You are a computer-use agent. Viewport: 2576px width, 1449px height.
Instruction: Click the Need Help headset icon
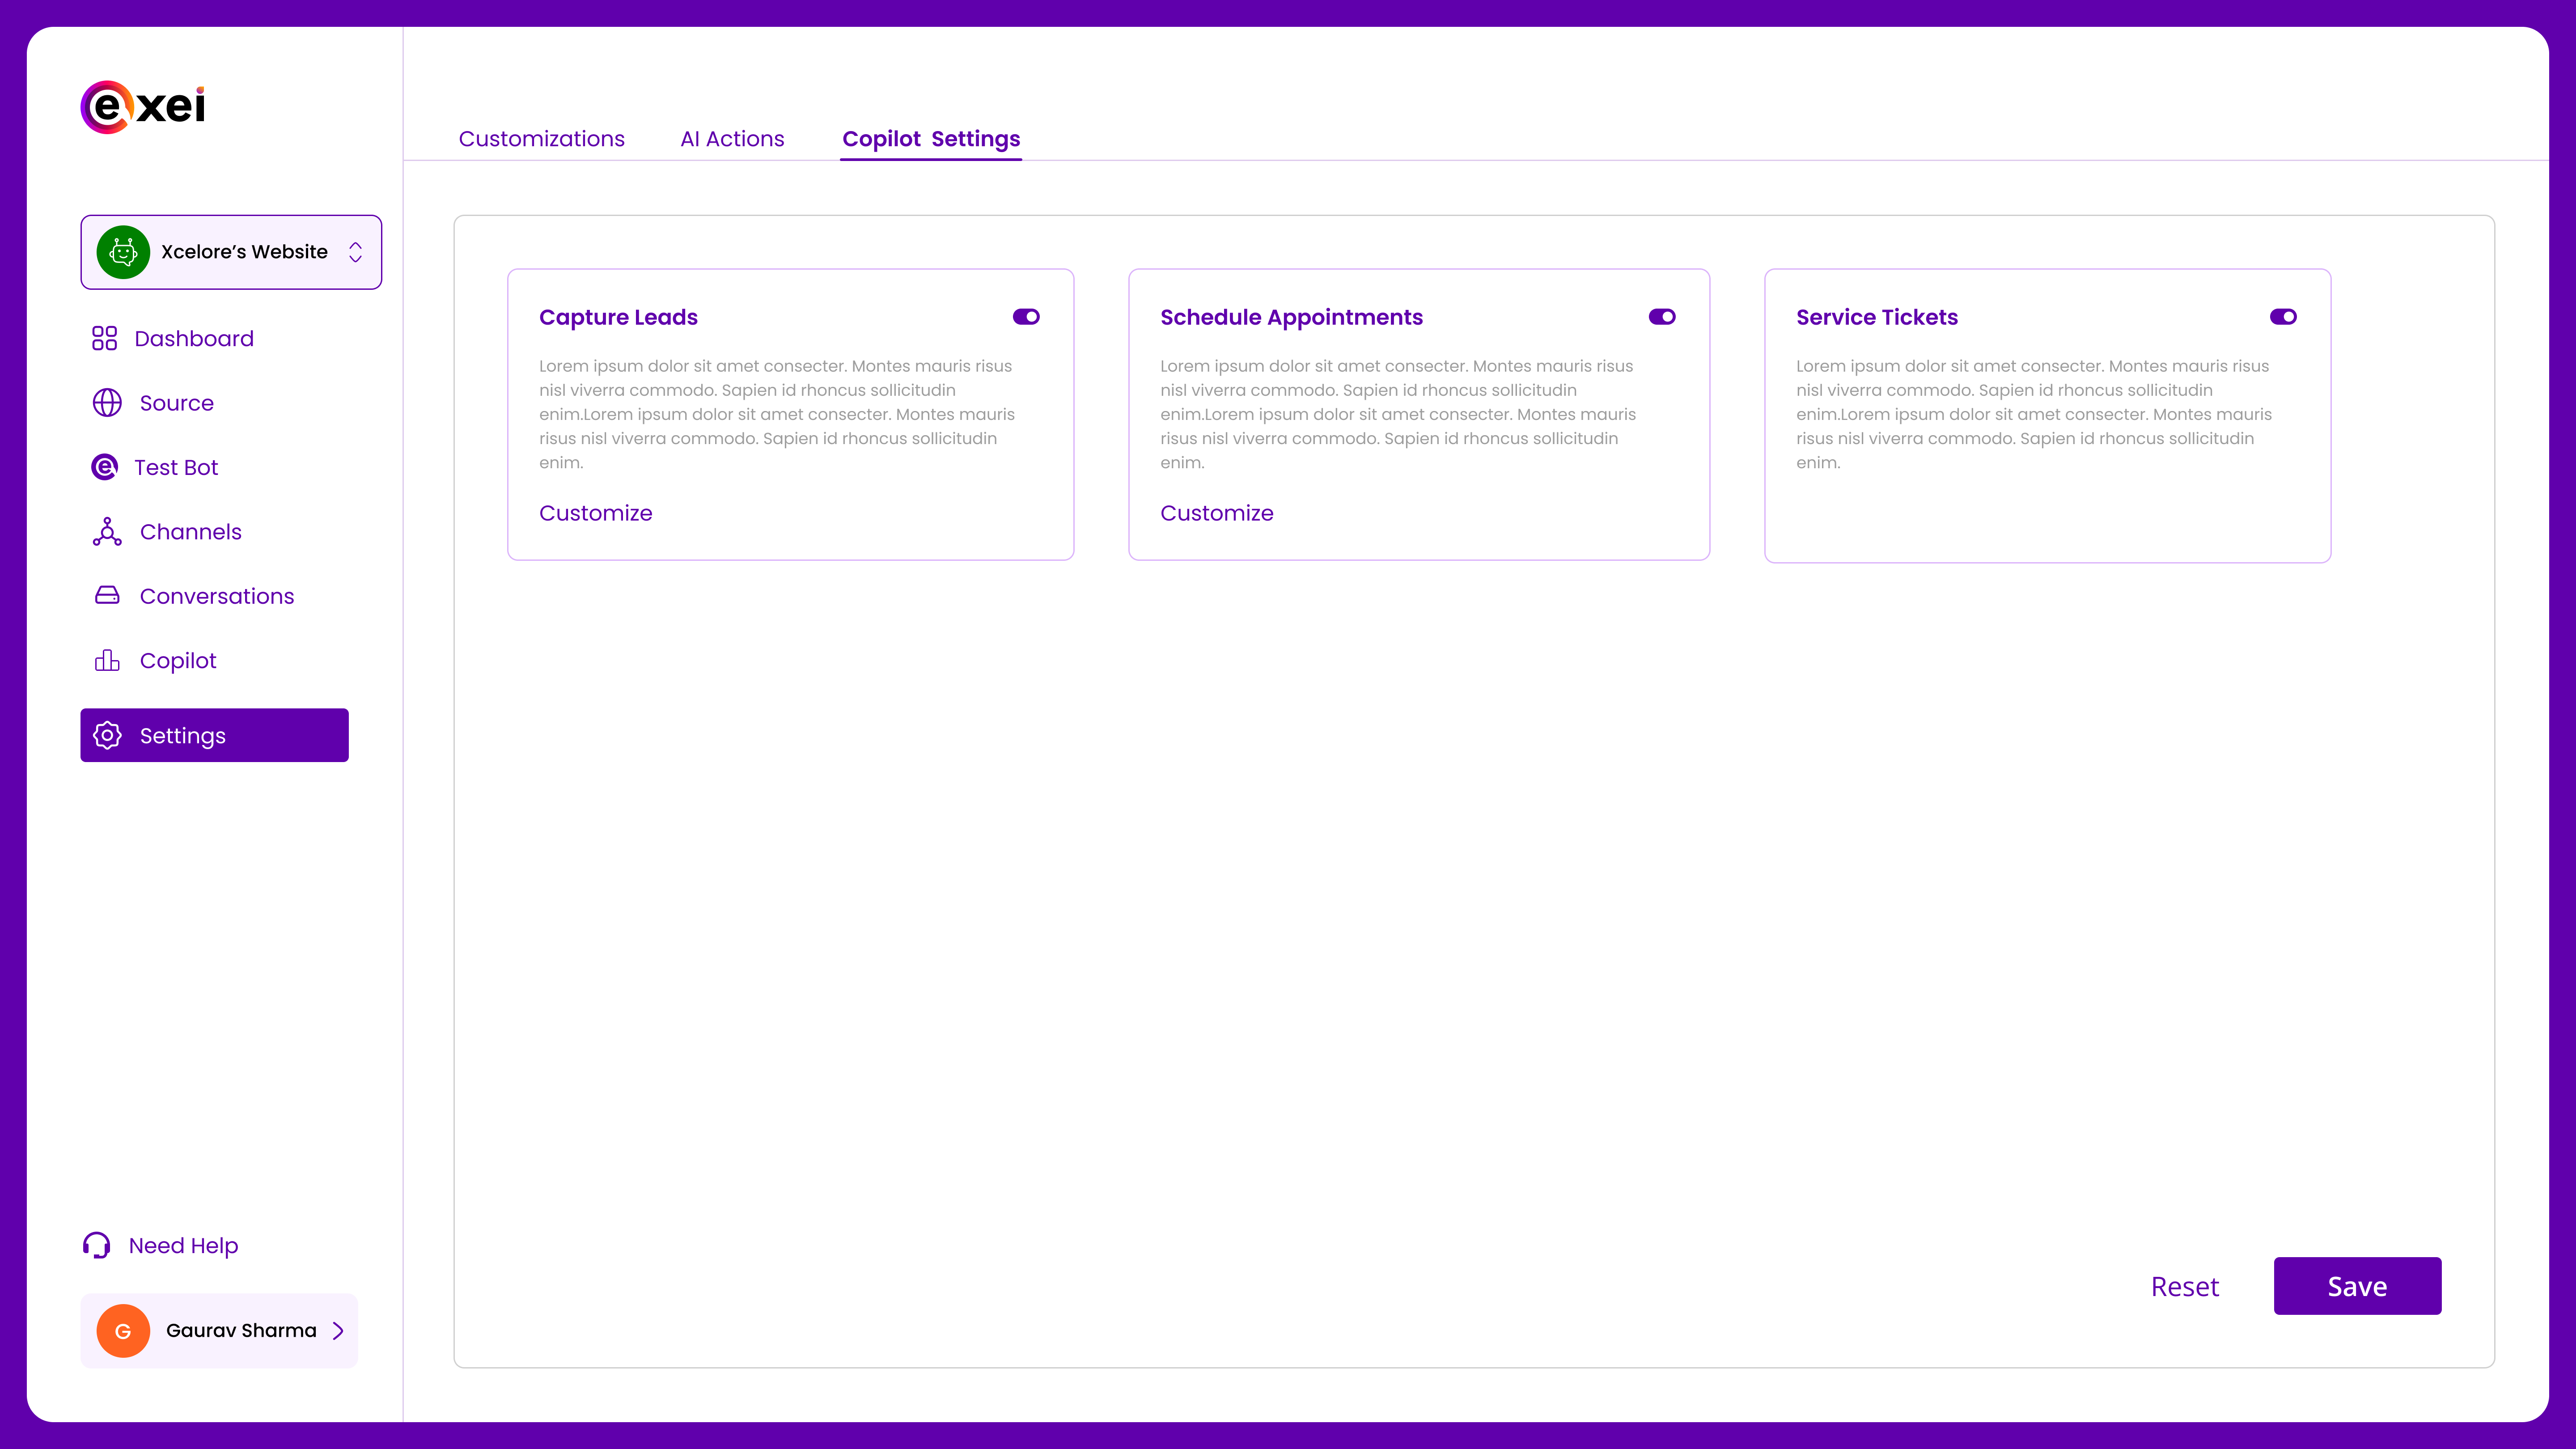(96, 1245)
